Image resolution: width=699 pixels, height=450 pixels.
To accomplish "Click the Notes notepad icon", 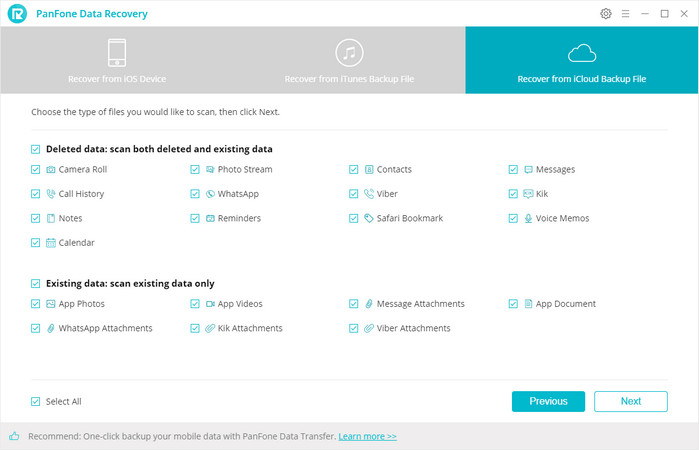I will pyautogui.click(x=51, y=218).
